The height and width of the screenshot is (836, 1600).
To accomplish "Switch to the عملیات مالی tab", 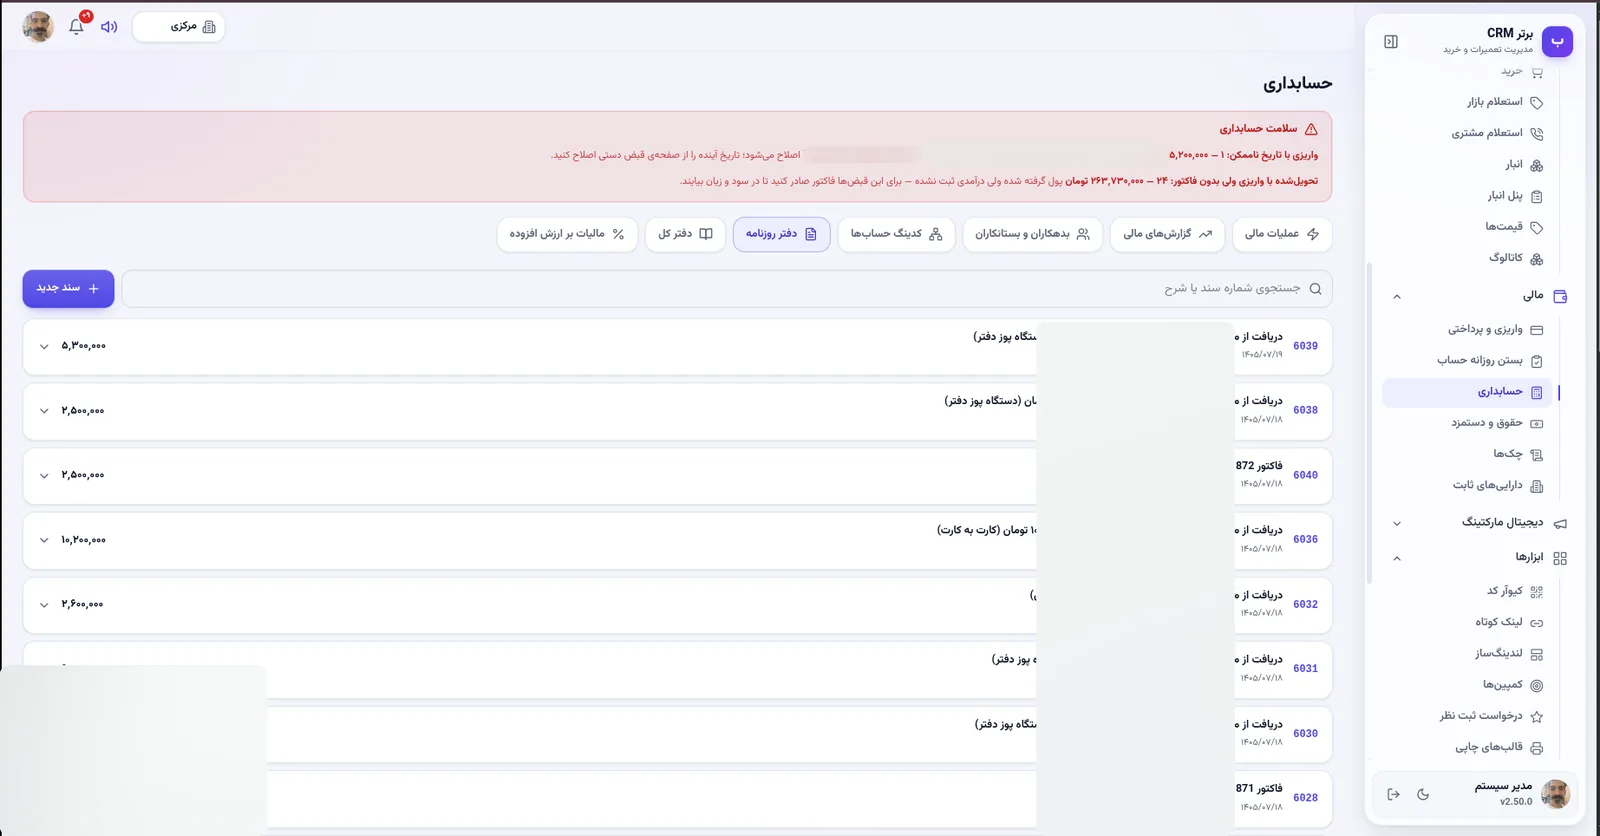I will [1282, 234].
